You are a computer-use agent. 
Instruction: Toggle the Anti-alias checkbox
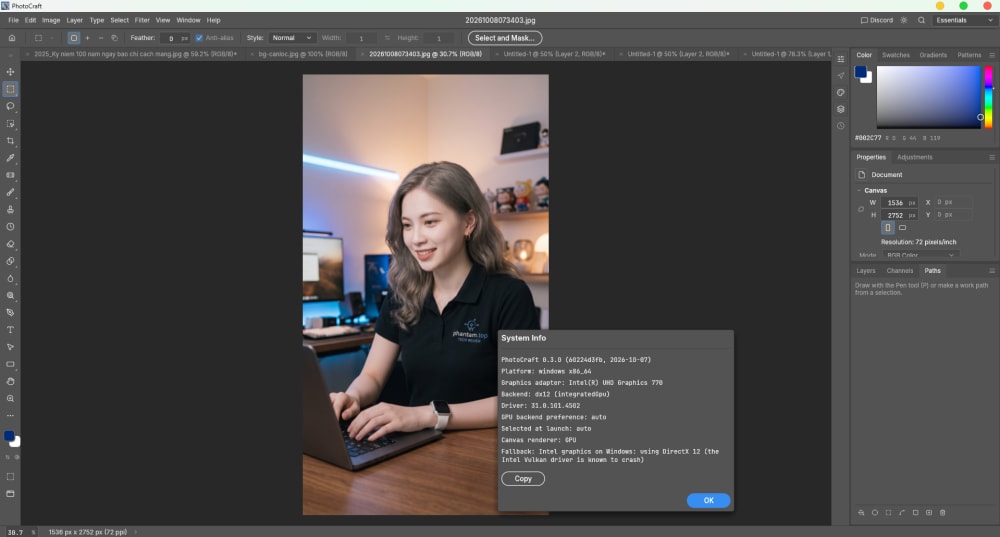tap(199, 38)
